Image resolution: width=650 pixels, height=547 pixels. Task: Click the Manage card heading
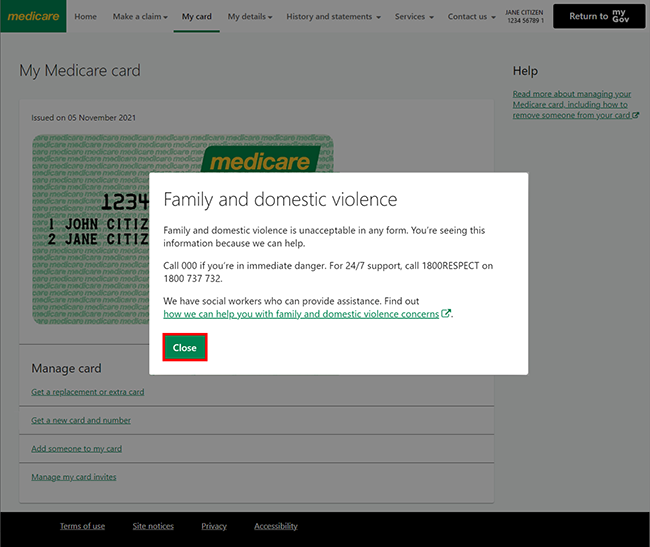pyautogui.click(x=66, y=368)
